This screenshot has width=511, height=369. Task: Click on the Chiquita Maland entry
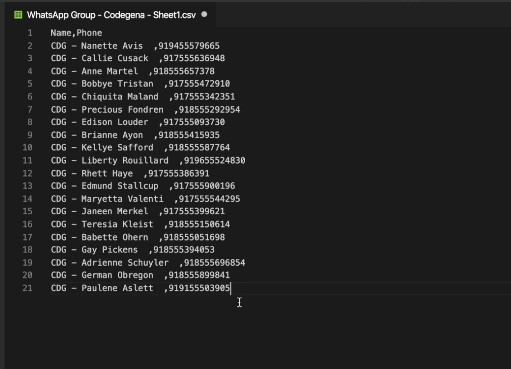click(x=143, y=97)
